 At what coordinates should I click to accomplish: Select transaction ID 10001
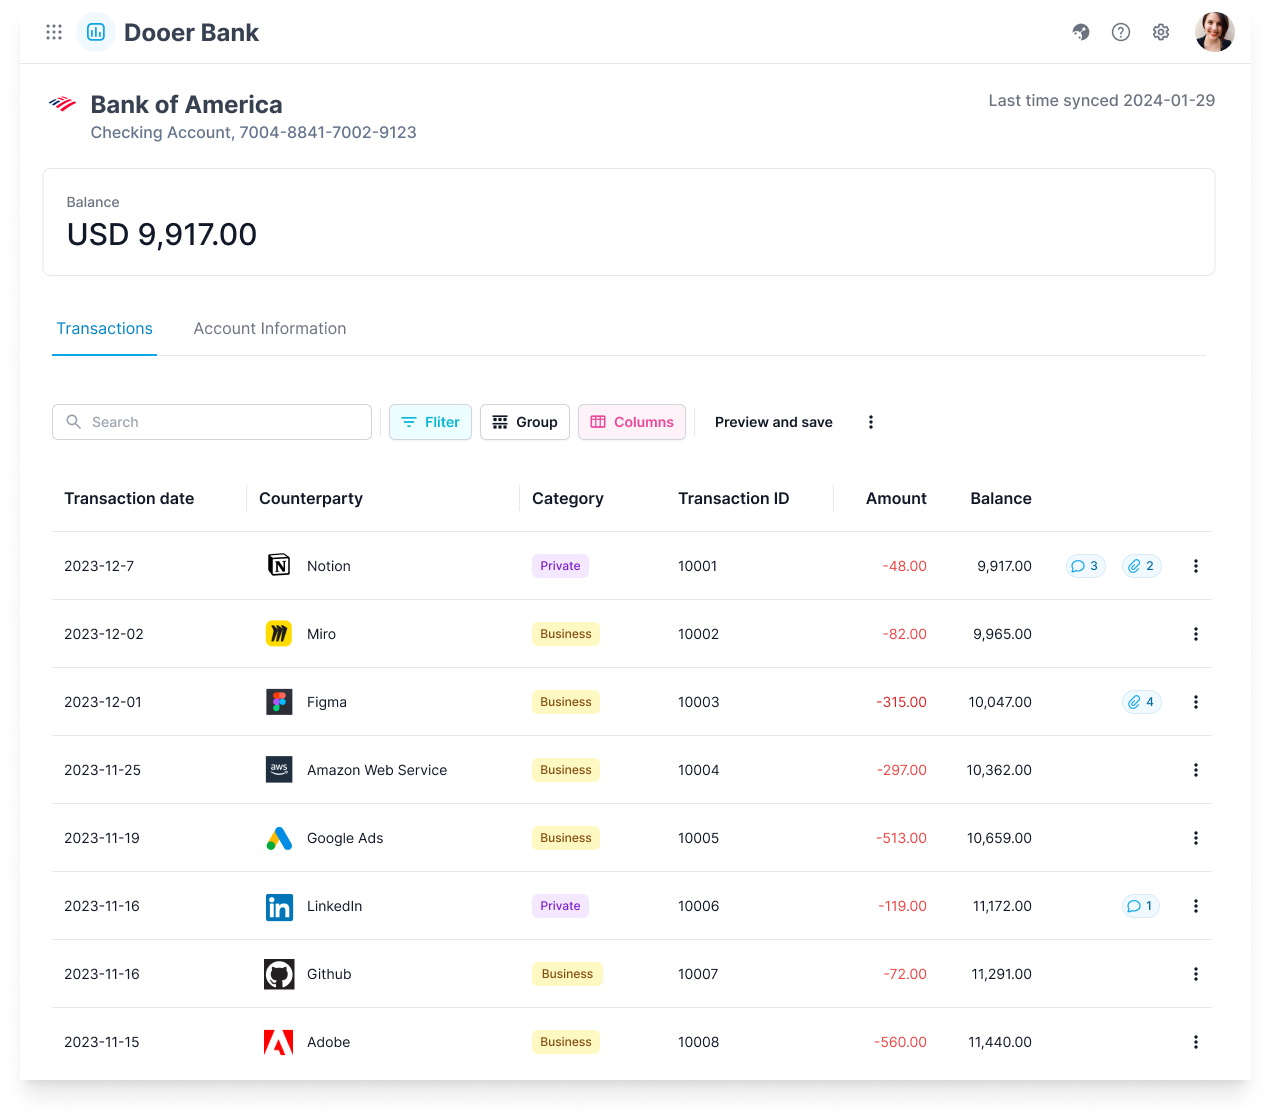click(x=698, y=566)
